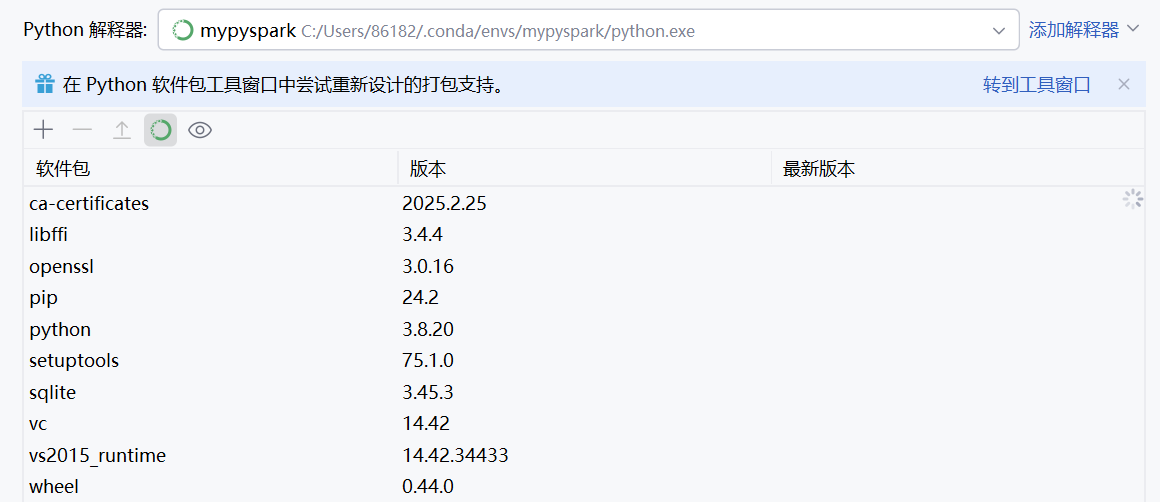
Task: Select the pip package row
Action: point(584,298)
